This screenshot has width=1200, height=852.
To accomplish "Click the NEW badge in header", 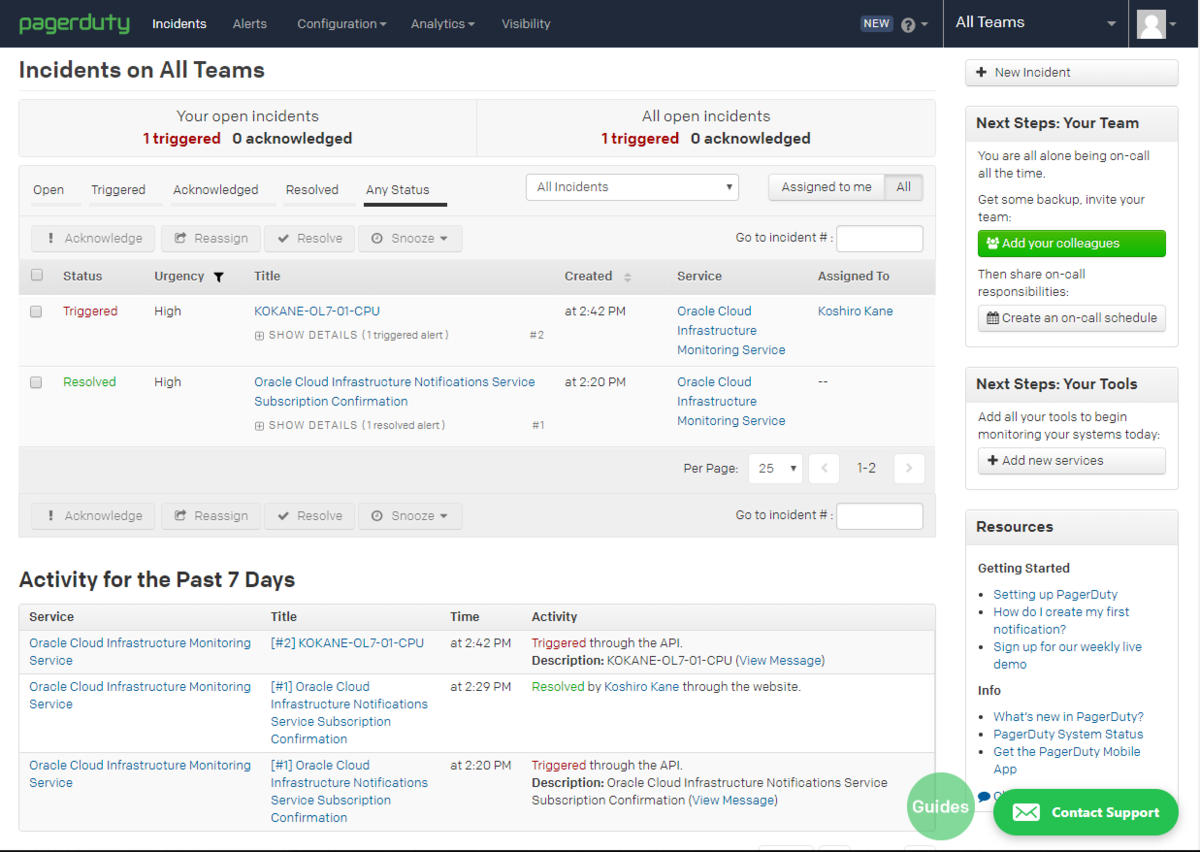I will point(876,24).
